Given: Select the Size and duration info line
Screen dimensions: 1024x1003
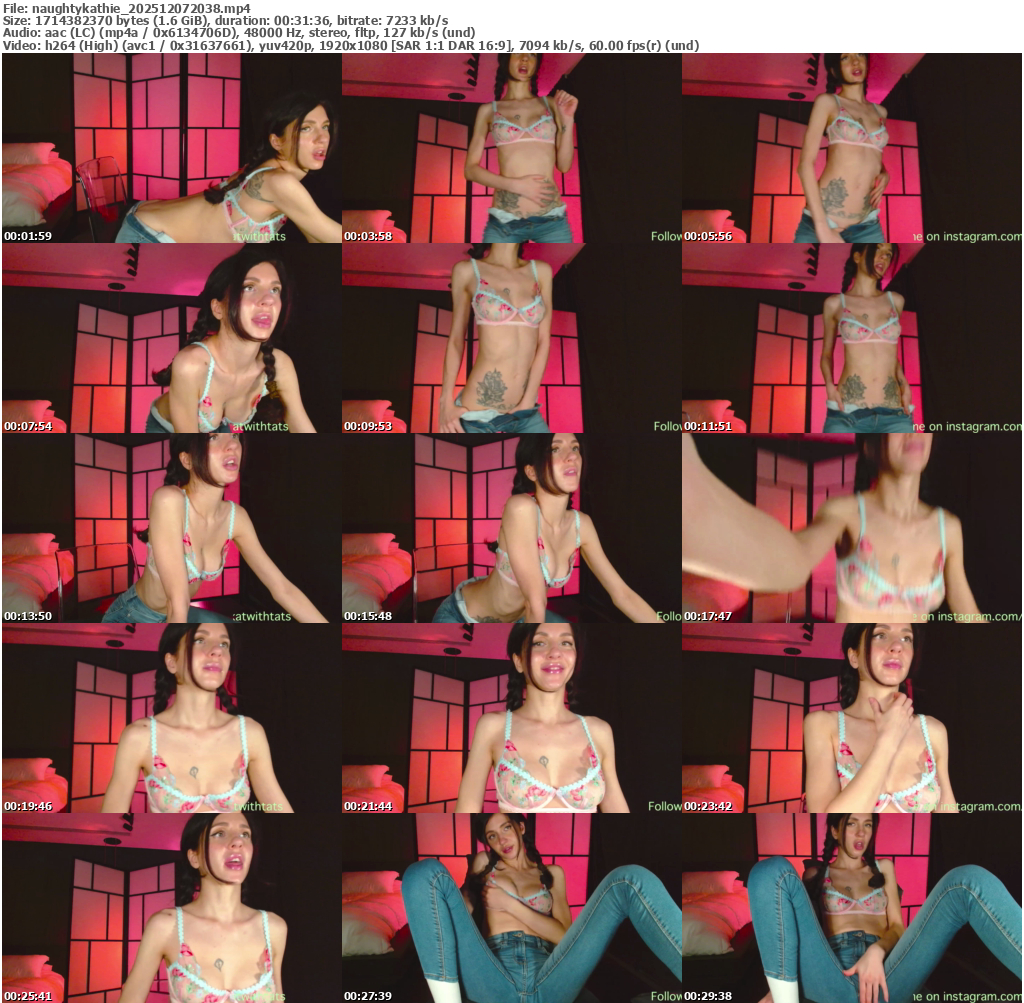Looking at the screenshot, I should 225,20.
